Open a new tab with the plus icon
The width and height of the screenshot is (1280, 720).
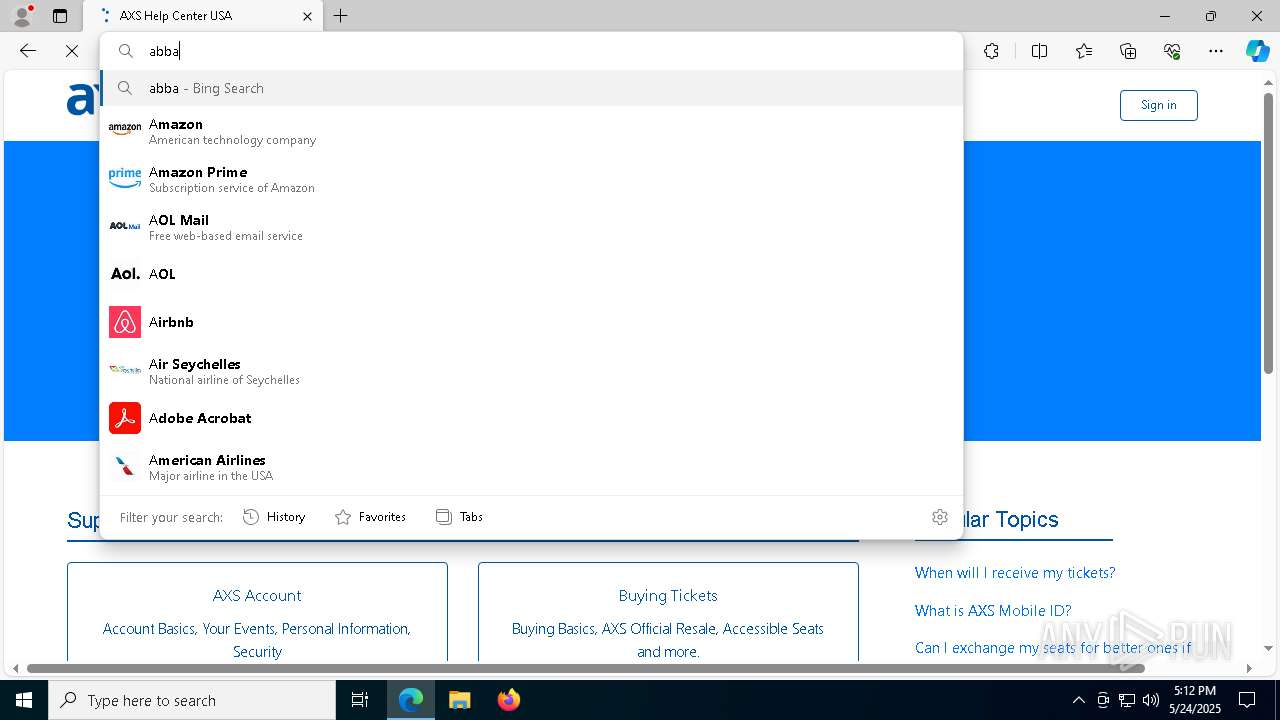click(341, 16)
